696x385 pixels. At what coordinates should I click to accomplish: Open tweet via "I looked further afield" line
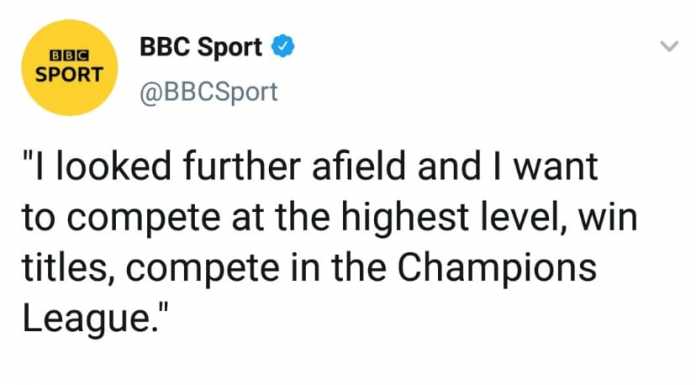coord(310,166)
